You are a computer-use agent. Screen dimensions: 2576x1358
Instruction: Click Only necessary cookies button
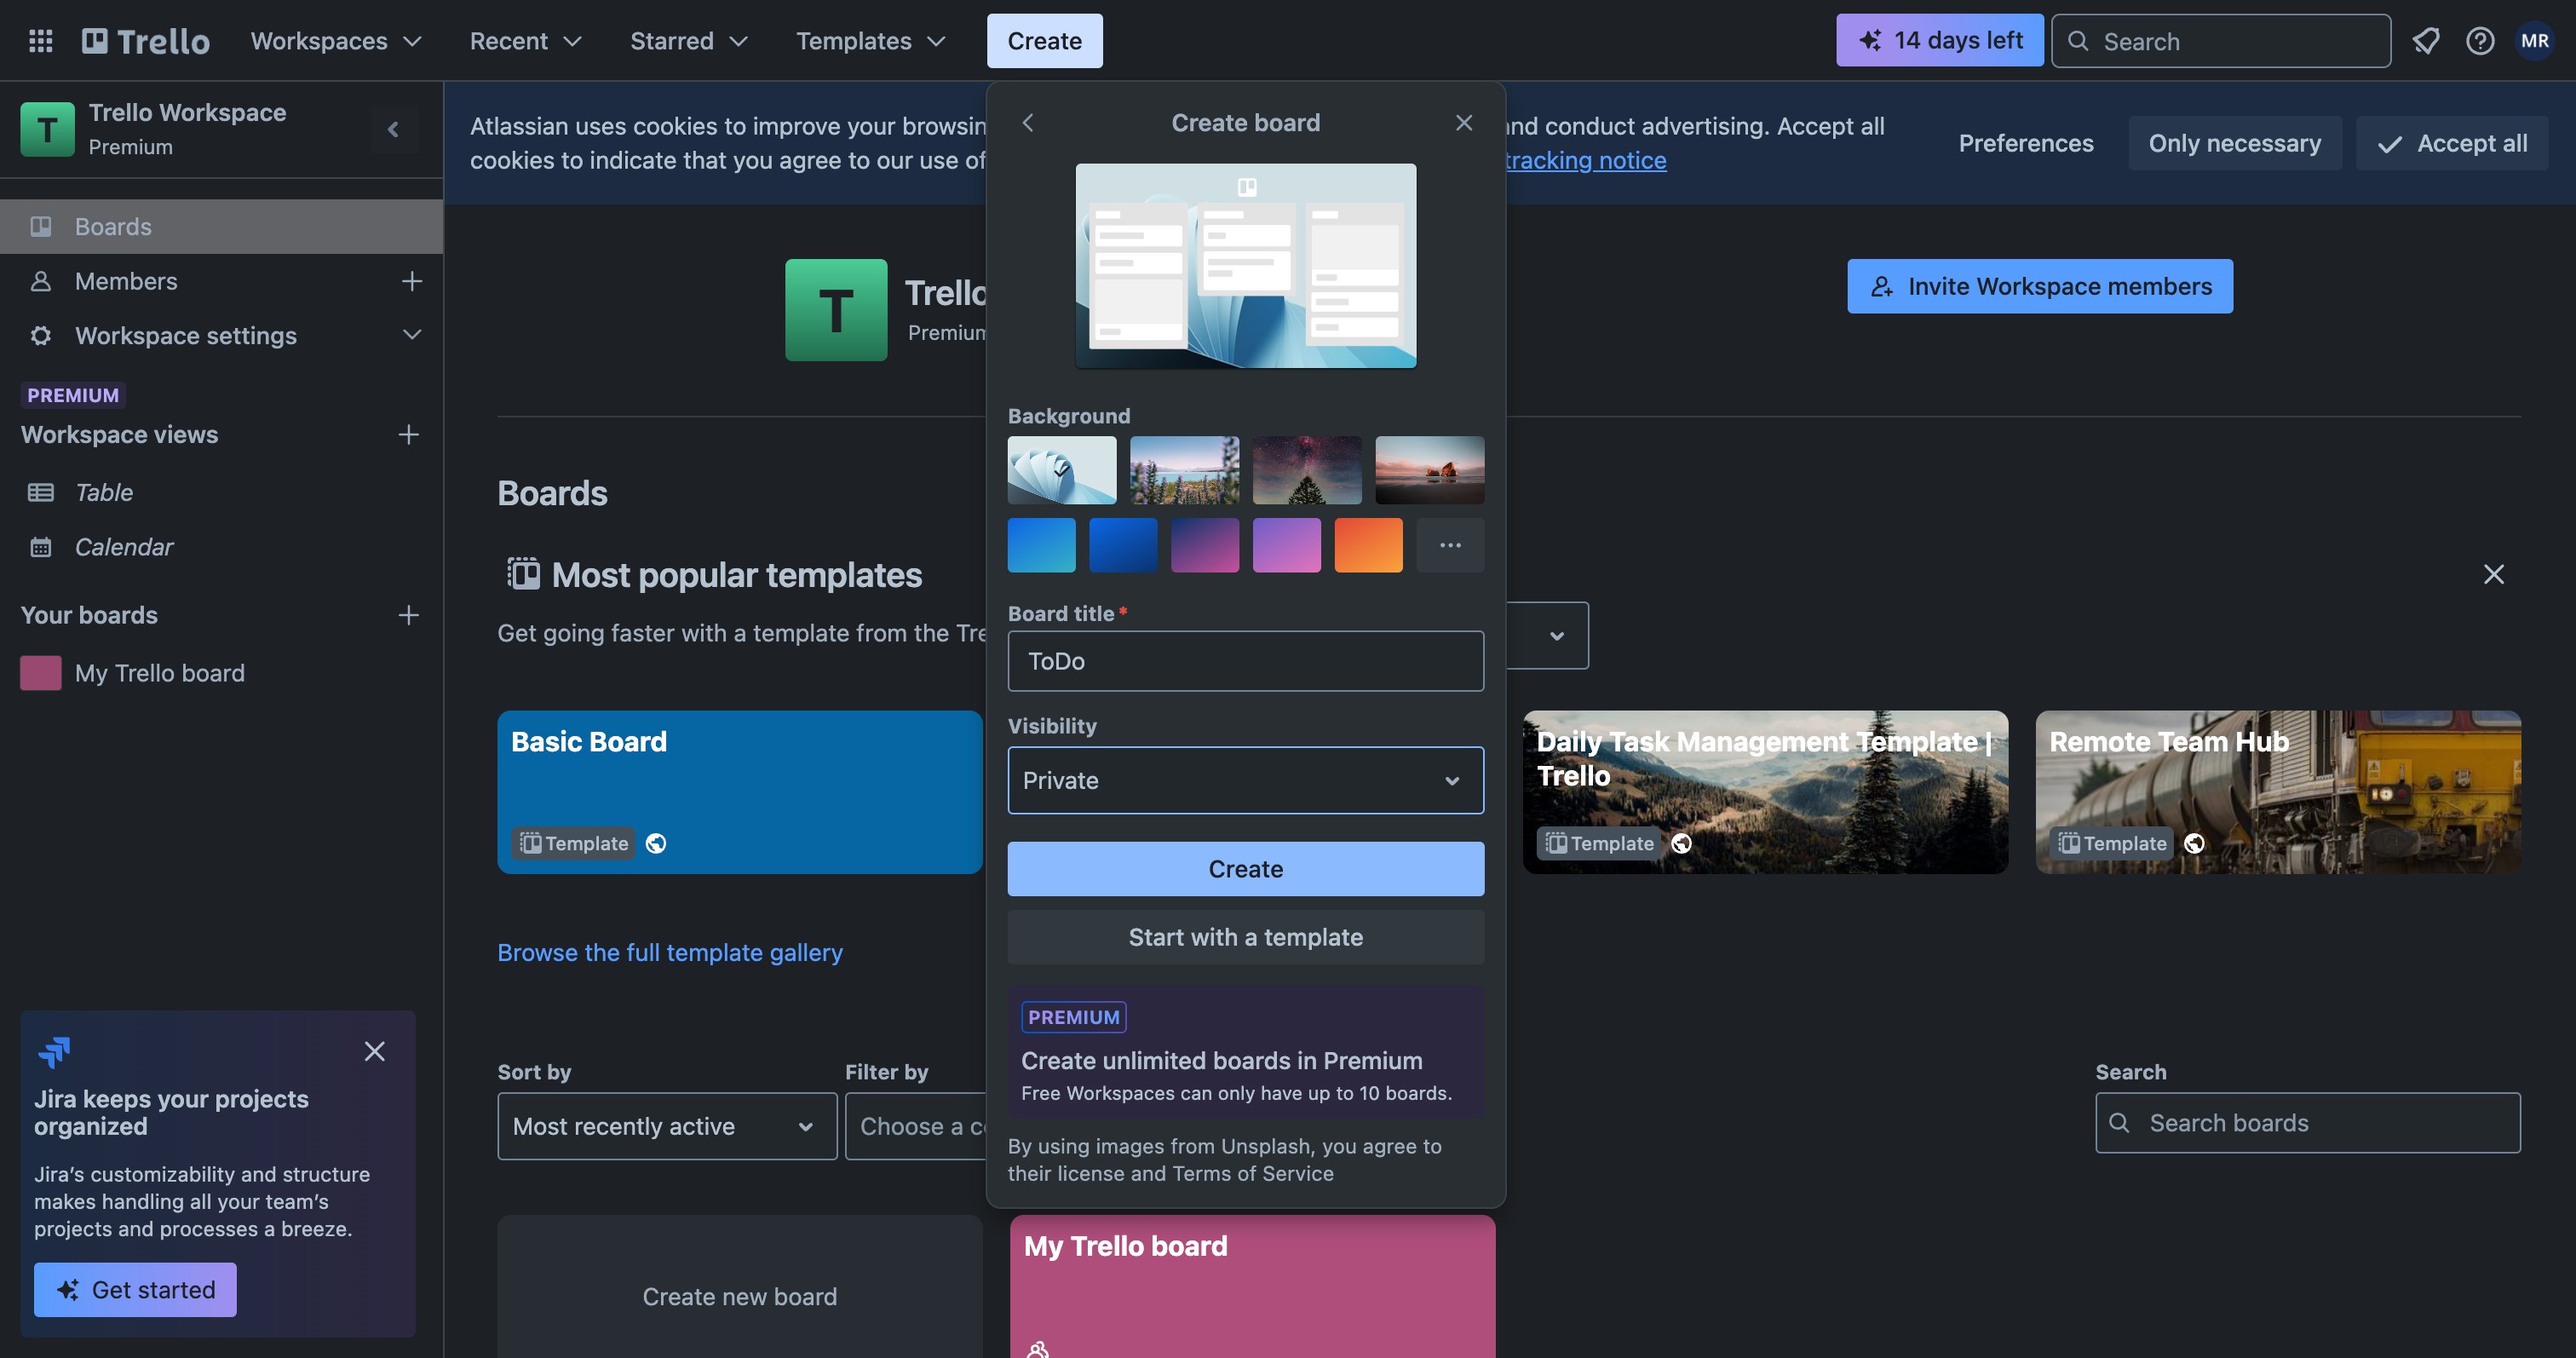[x=2235, y=143]
